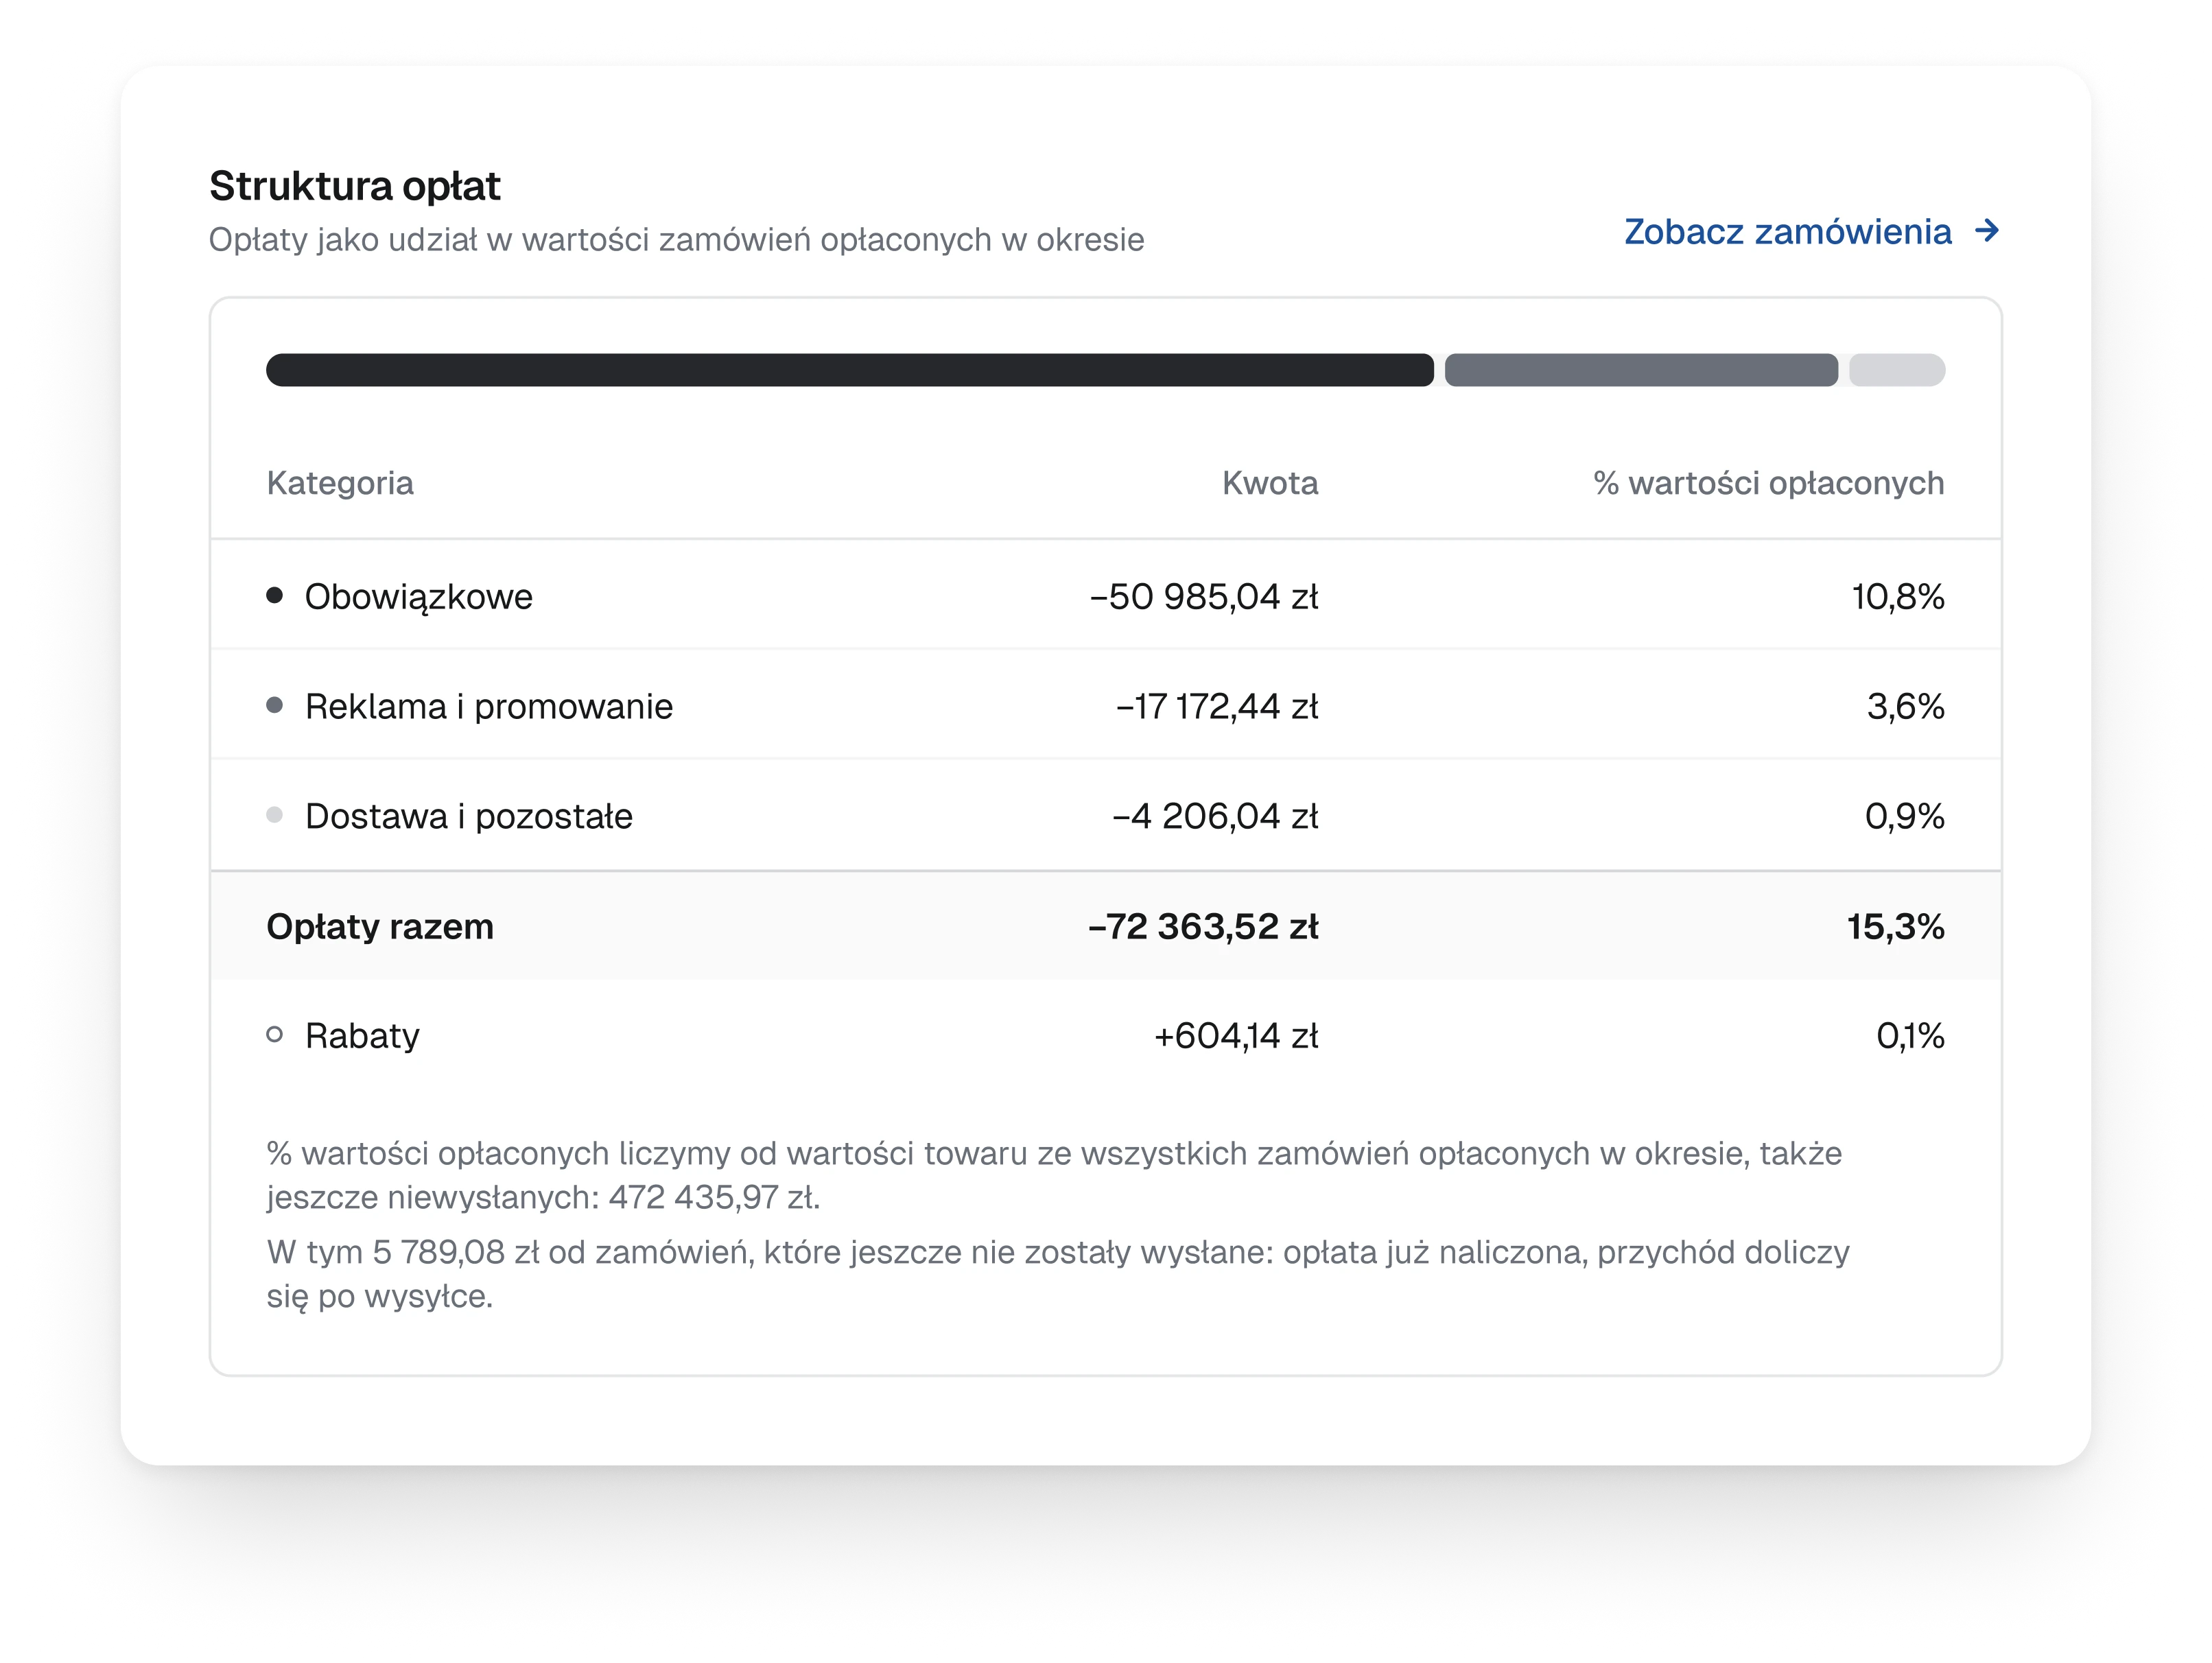The image size is (2212, 1663).
Task: Click the 15,3% total value
Action: click(x=1896, y=927)
